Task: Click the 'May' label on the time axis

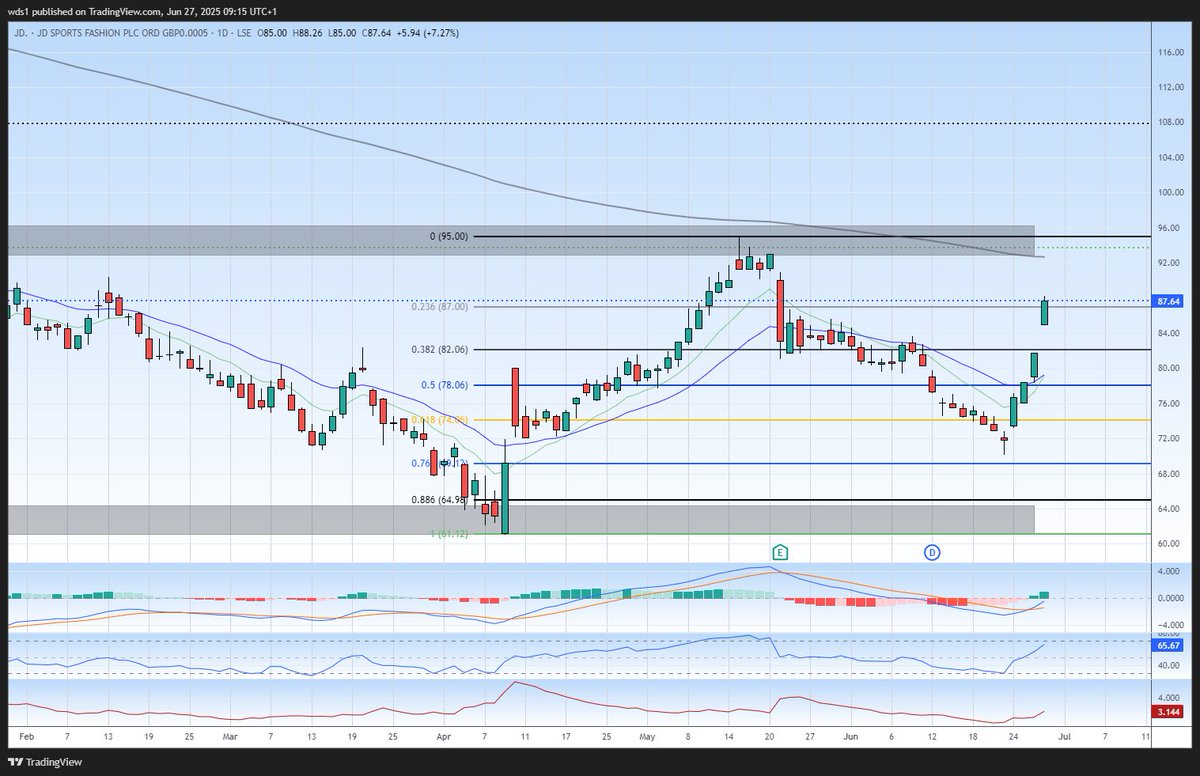Action: point(647,735)
